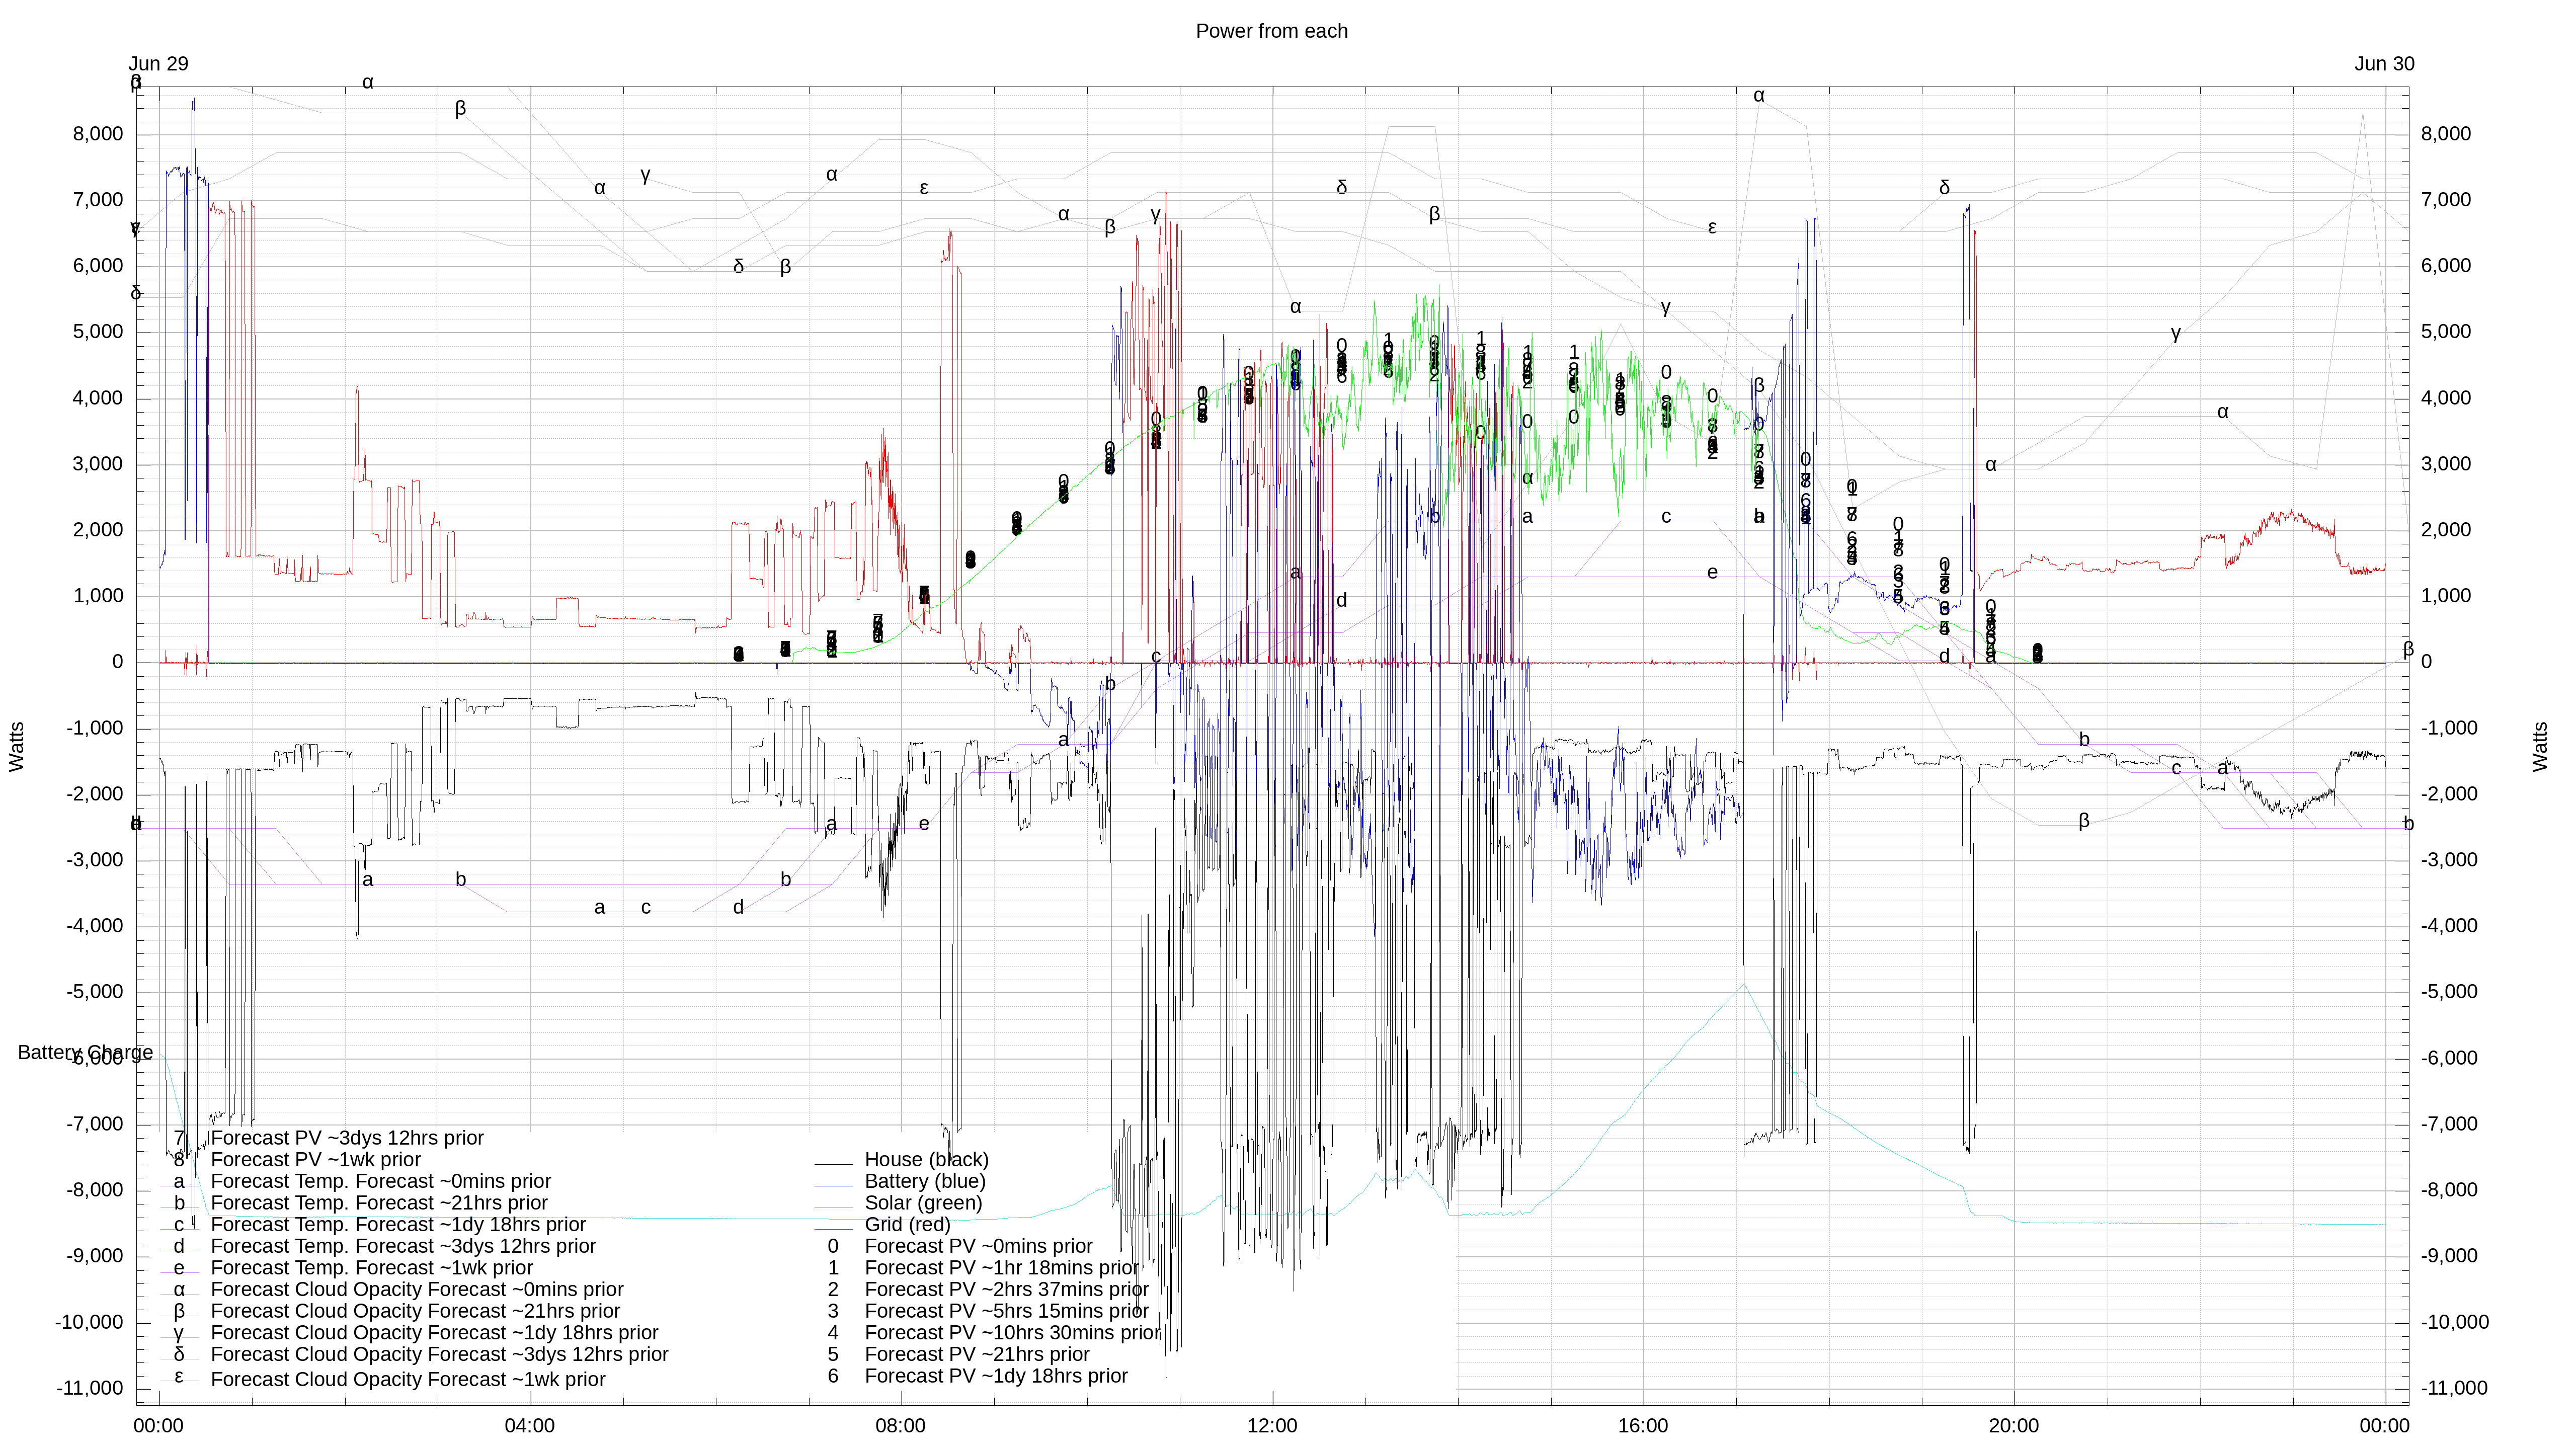Image resolution: width=2576 pixels, height=1449 pixels.
Task: Click legend 'Forecast PV ~1hr 18mins prior'
Action: pyautogui.click(x=1001, y=1268)
